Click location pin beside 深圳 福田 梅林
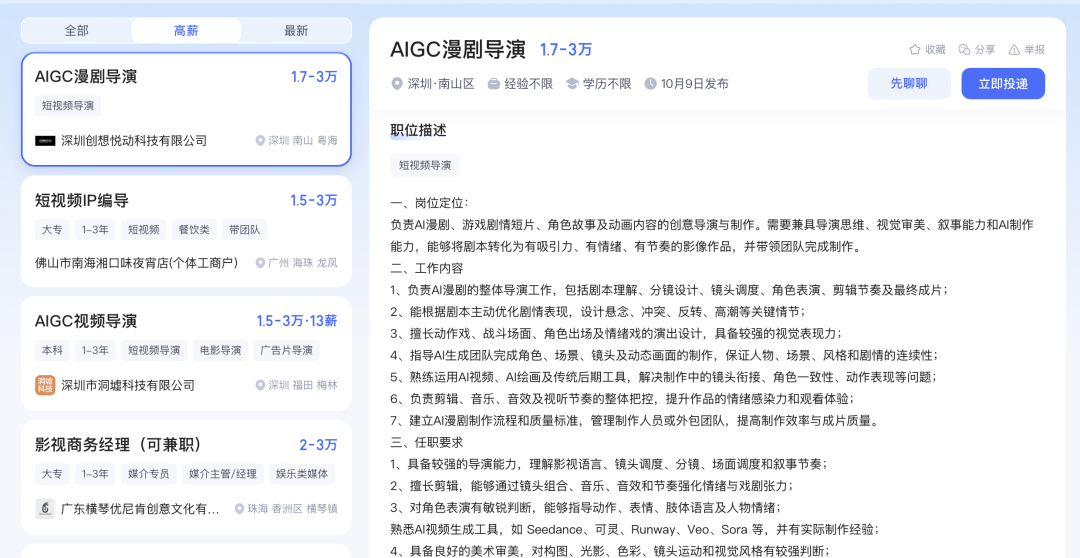 pyautogui.click(x=260, y=385)
